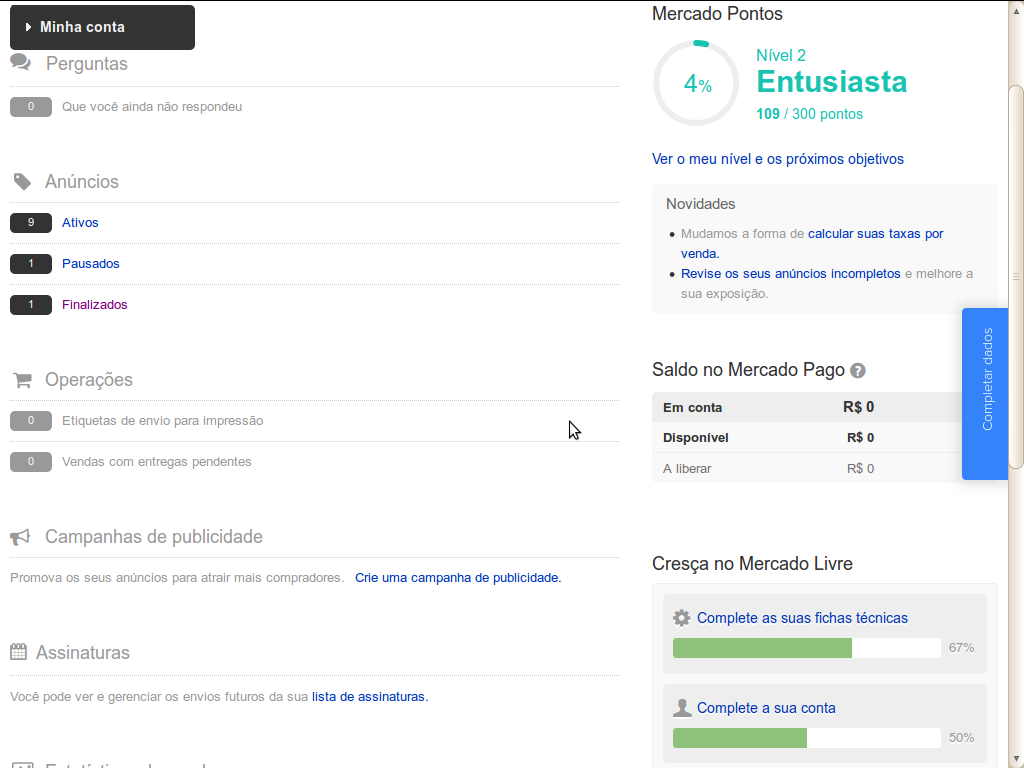Click the Operações section heading
Image resolution: width=1024 pixels, height=768 pixels.
point(89,380)
